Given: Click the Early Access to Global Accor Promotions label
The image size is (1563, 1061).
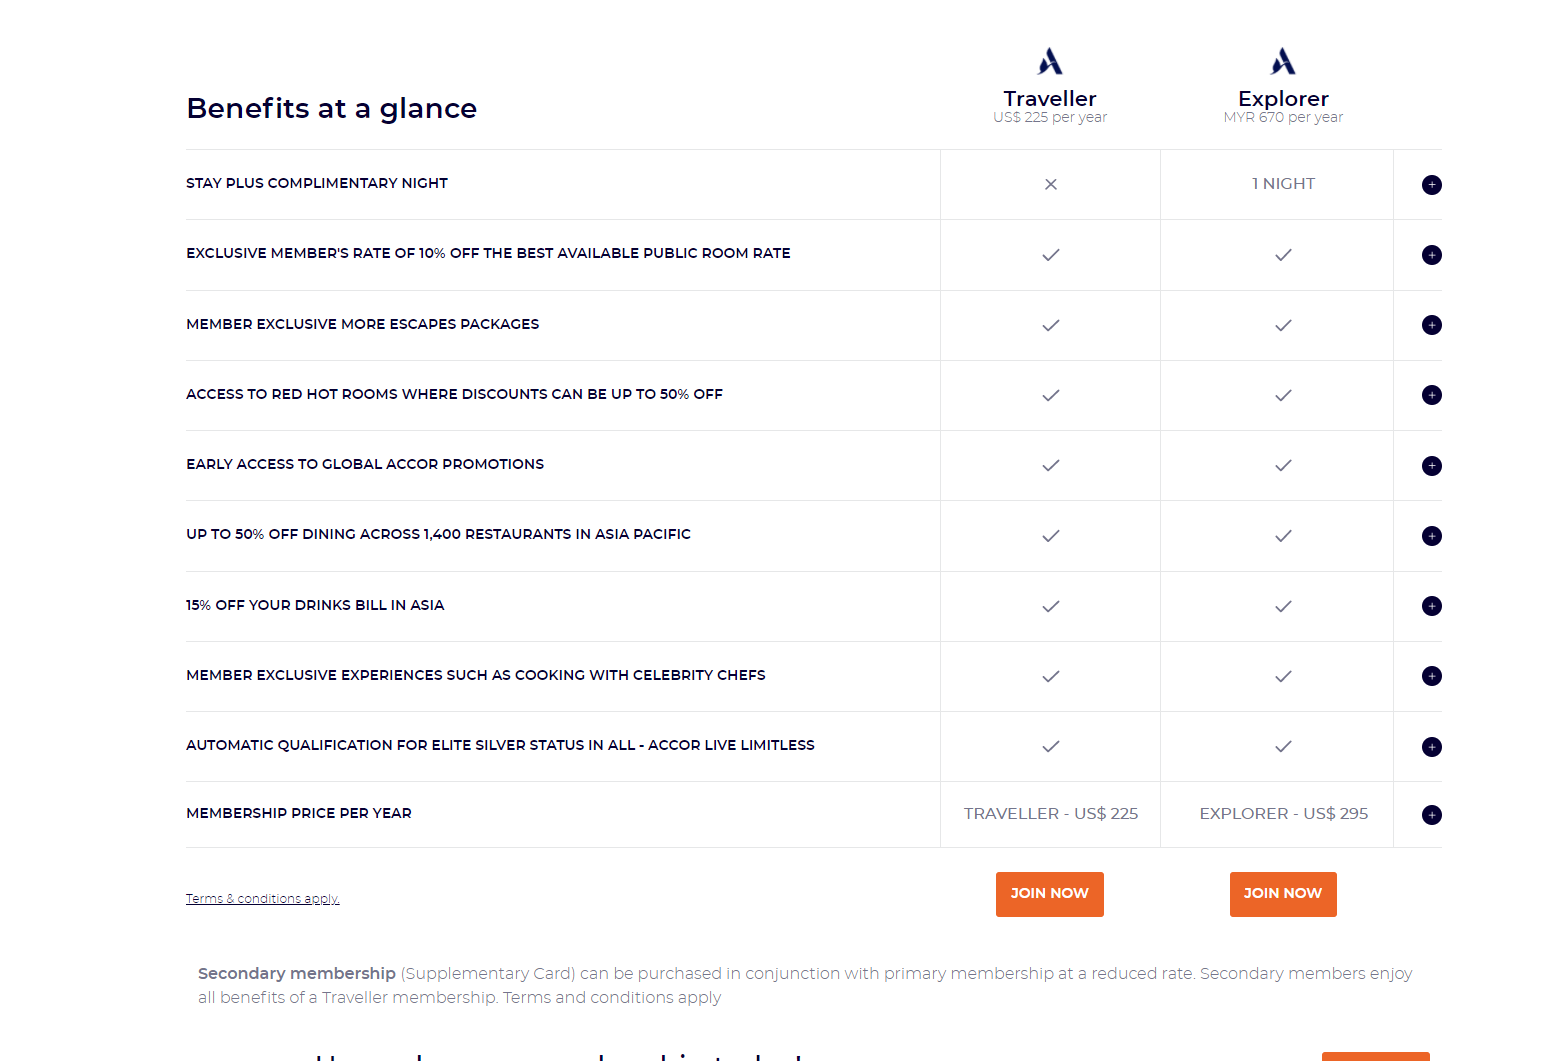Looking at the screenshot, I should pos(365,464).
